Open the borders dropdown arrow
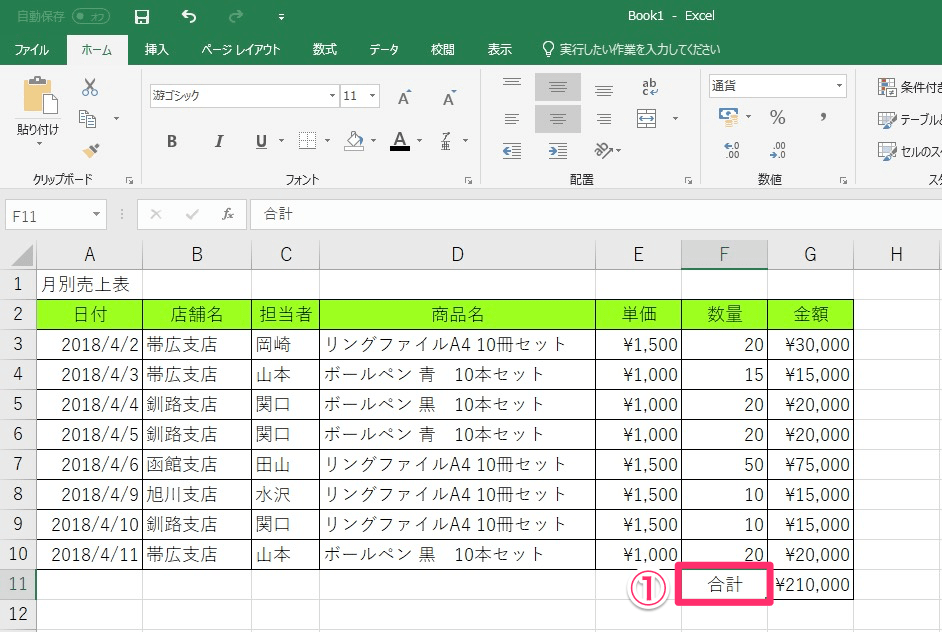The height and width of the screenshot is (632, 942). (x=327, y=141)
